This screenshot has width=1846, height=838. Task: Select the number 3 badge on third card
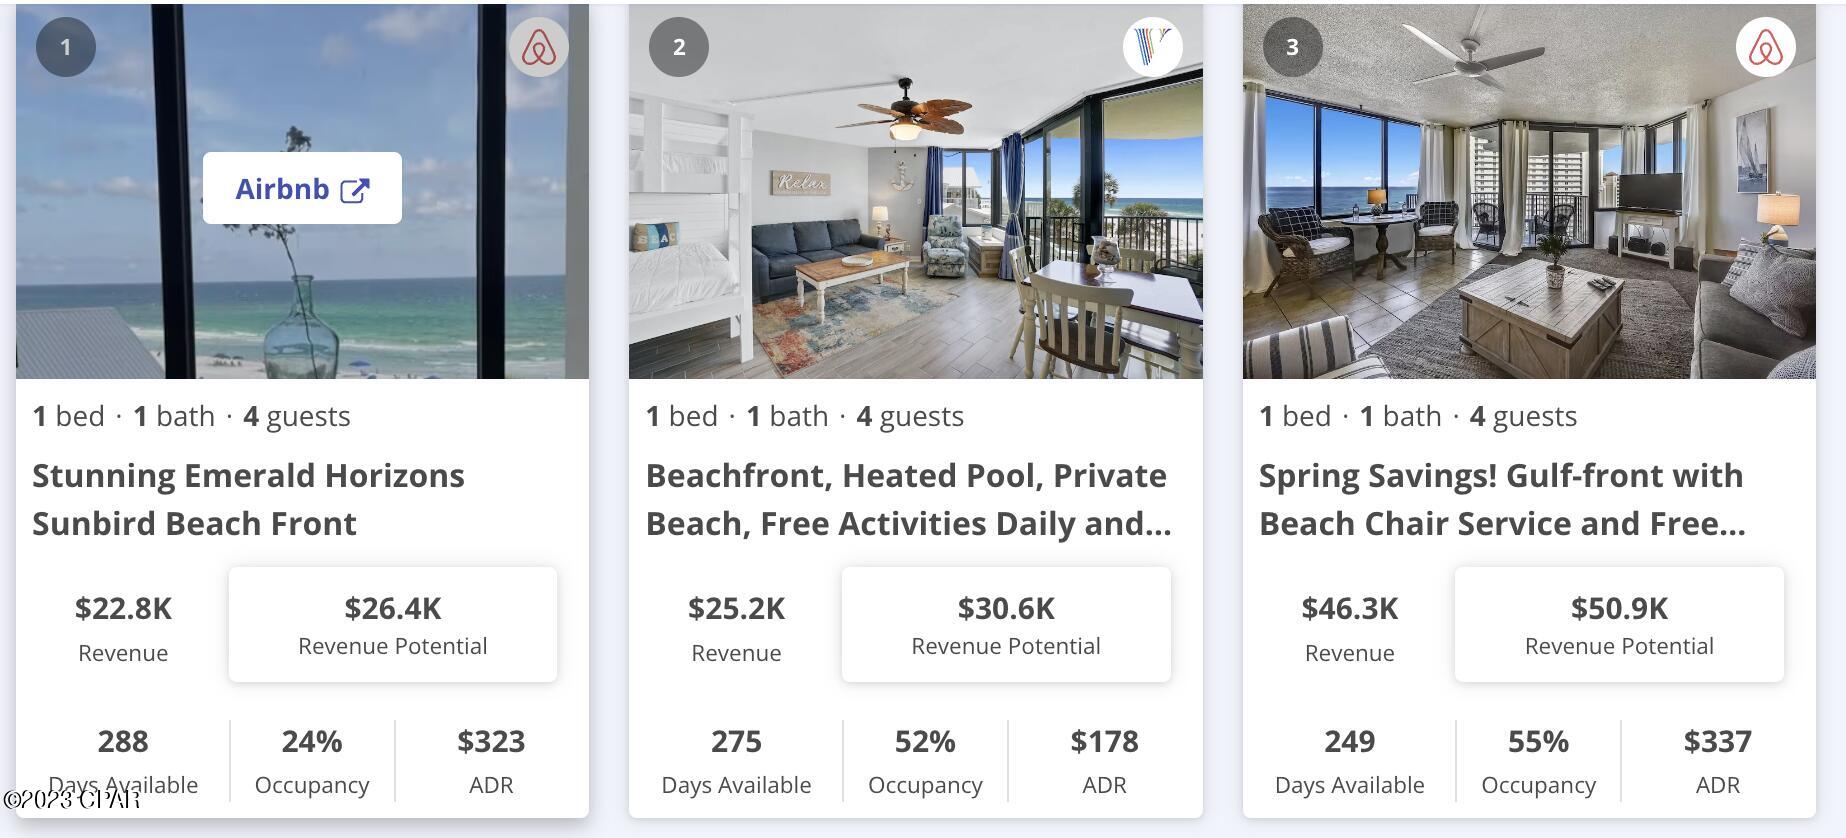(x=1291, y=46)
